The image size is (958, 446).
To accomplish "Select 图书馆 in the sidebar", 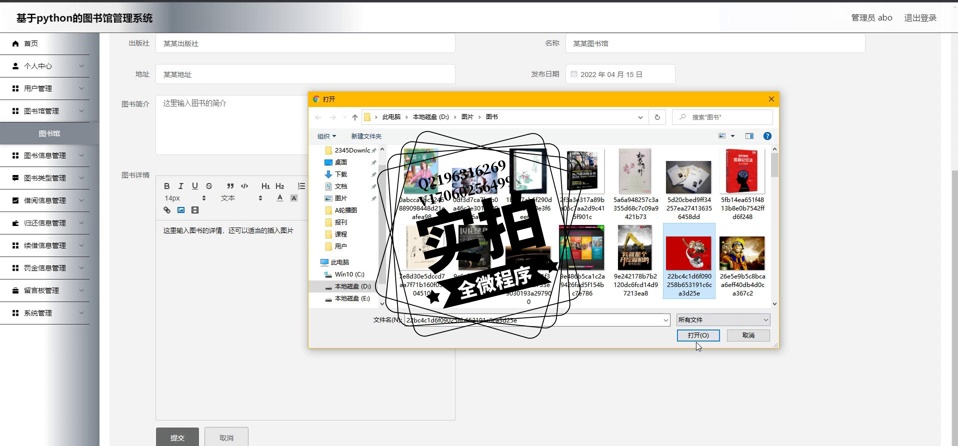I will coord(49,133).
